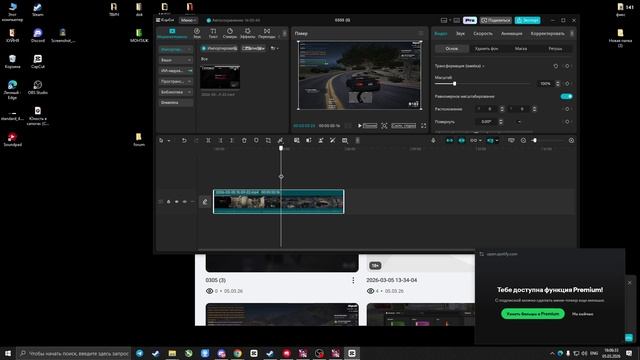Screen dimensions: 640x360
Task: Click the Telegram icon in the taskbar
Action: coord(140,353)
